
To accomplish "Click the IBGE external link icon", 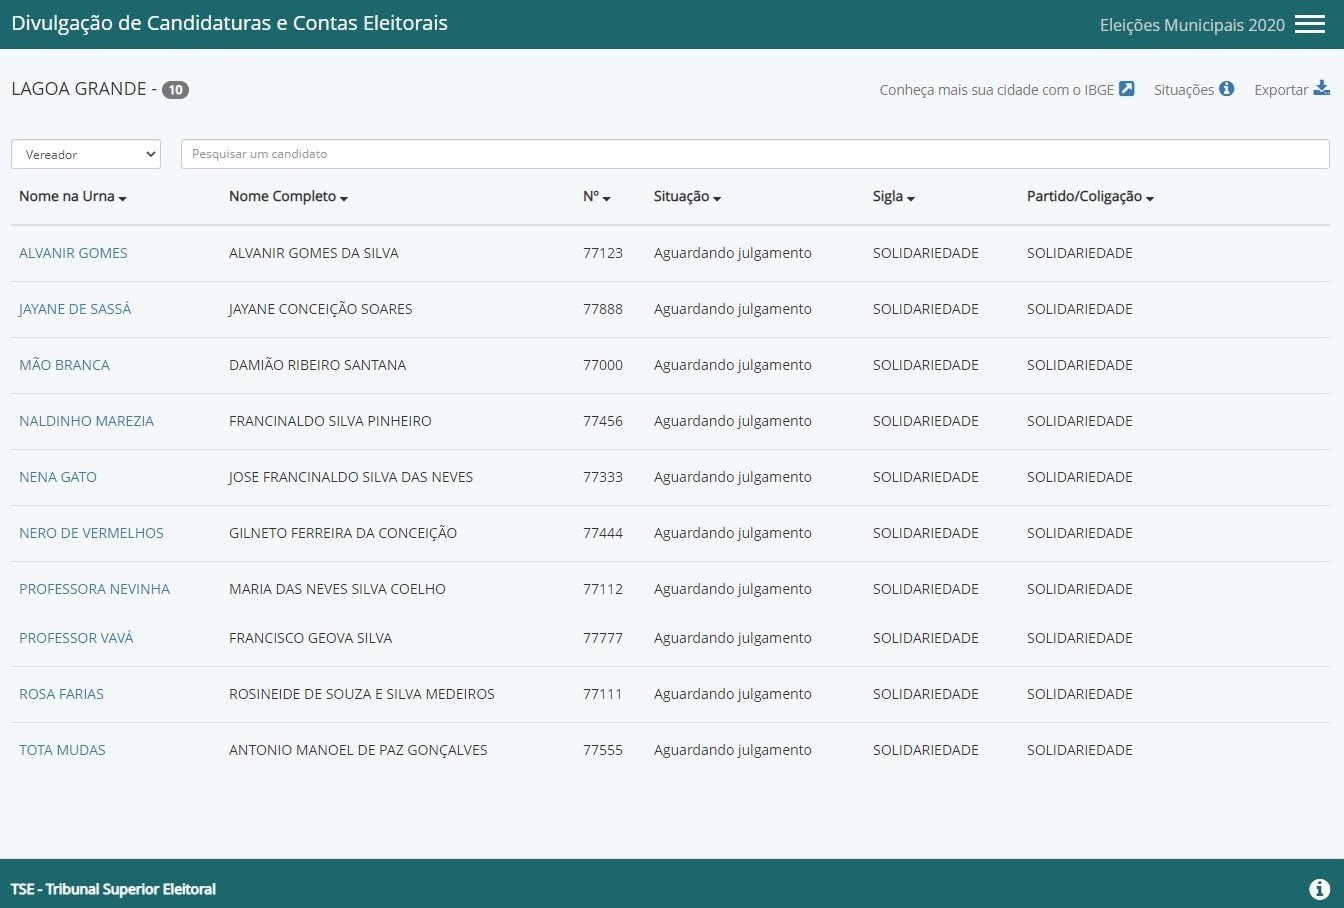I will click(1126, 89).
